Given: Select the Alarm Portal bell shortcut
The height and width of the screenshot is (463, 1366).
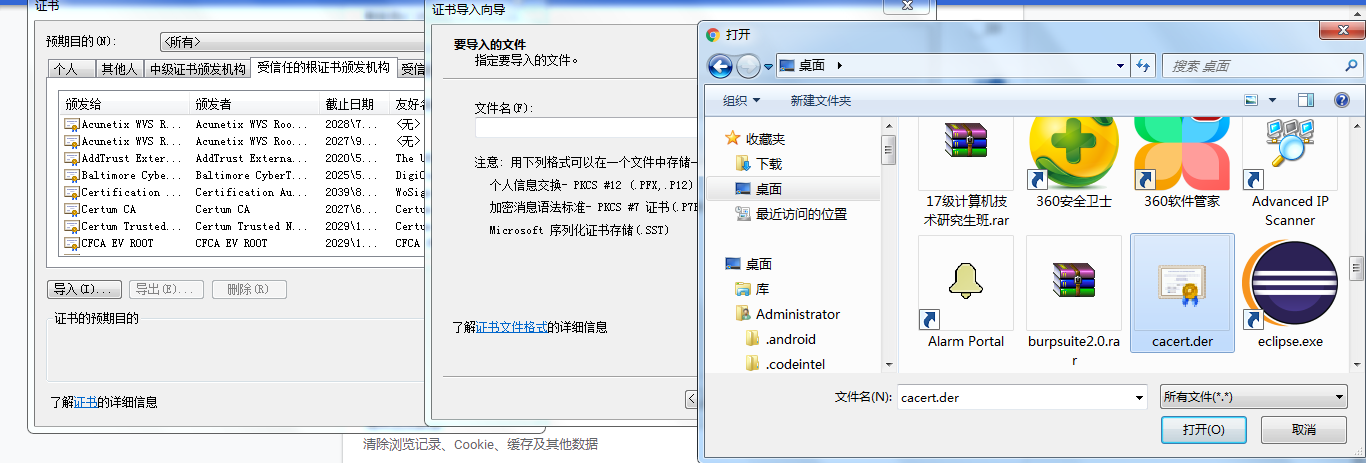Looking at the screenshot, I should pyautogui.click(x=966, y=283).
